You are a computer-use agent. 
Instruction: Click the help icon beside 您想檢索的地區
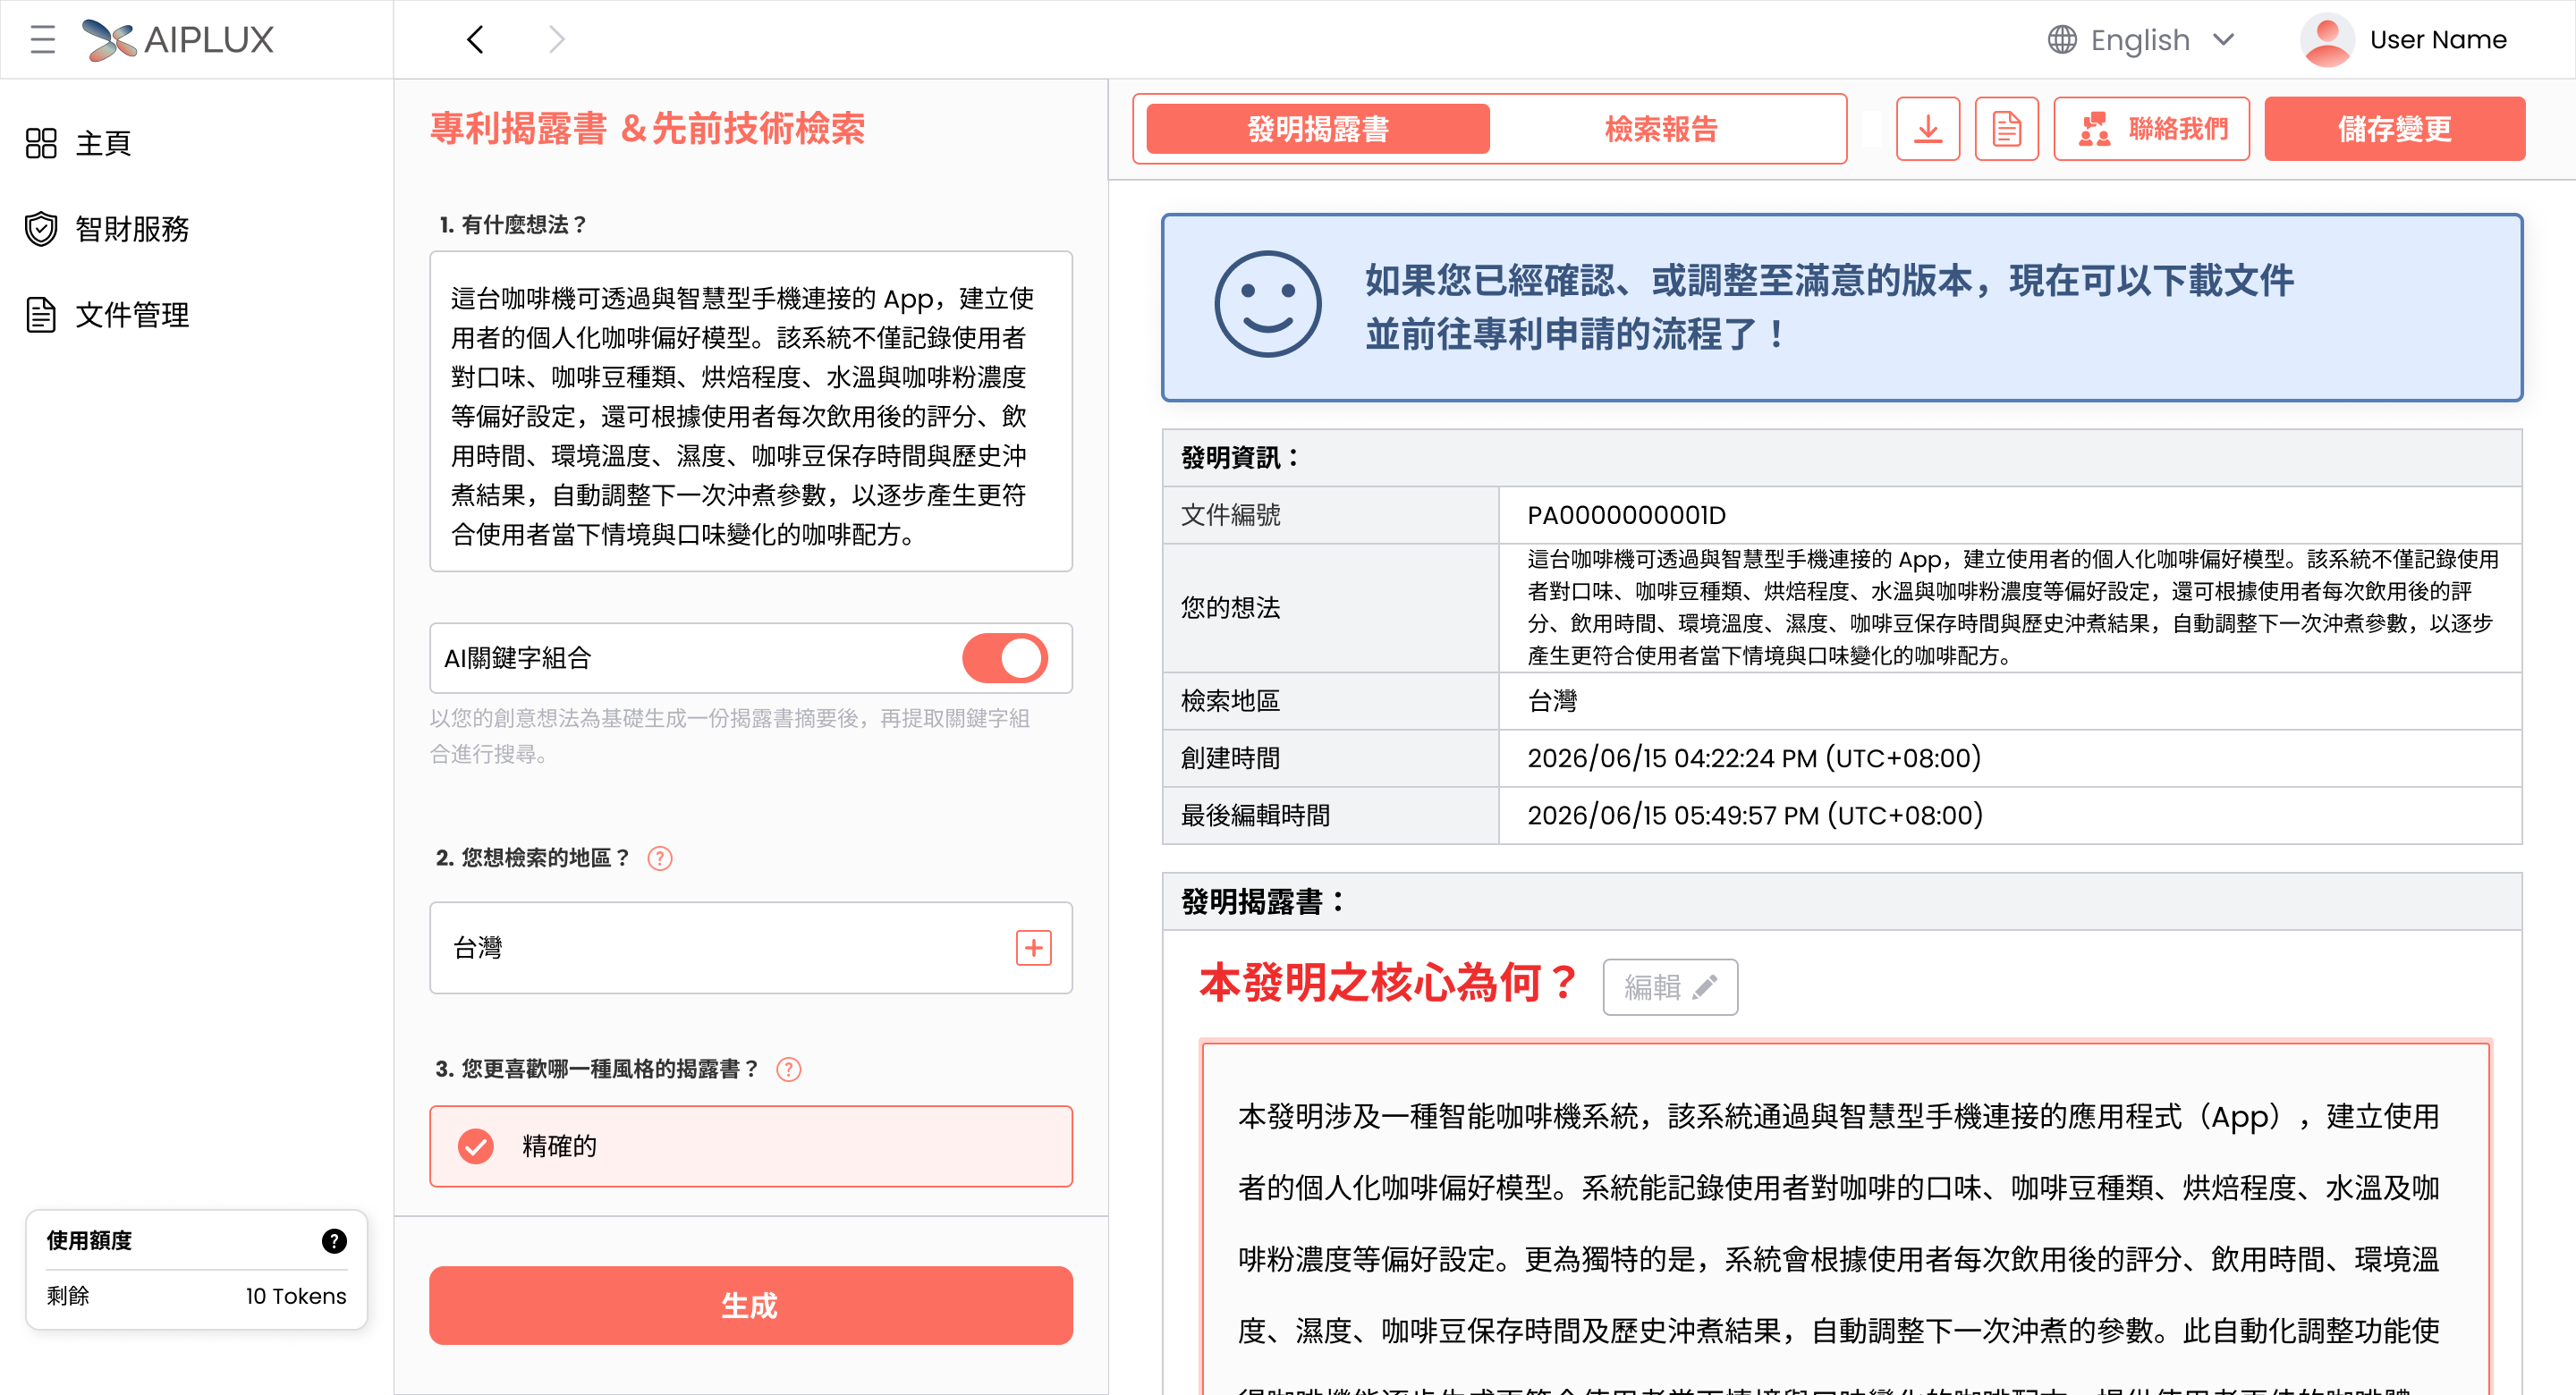pos(660,858)
